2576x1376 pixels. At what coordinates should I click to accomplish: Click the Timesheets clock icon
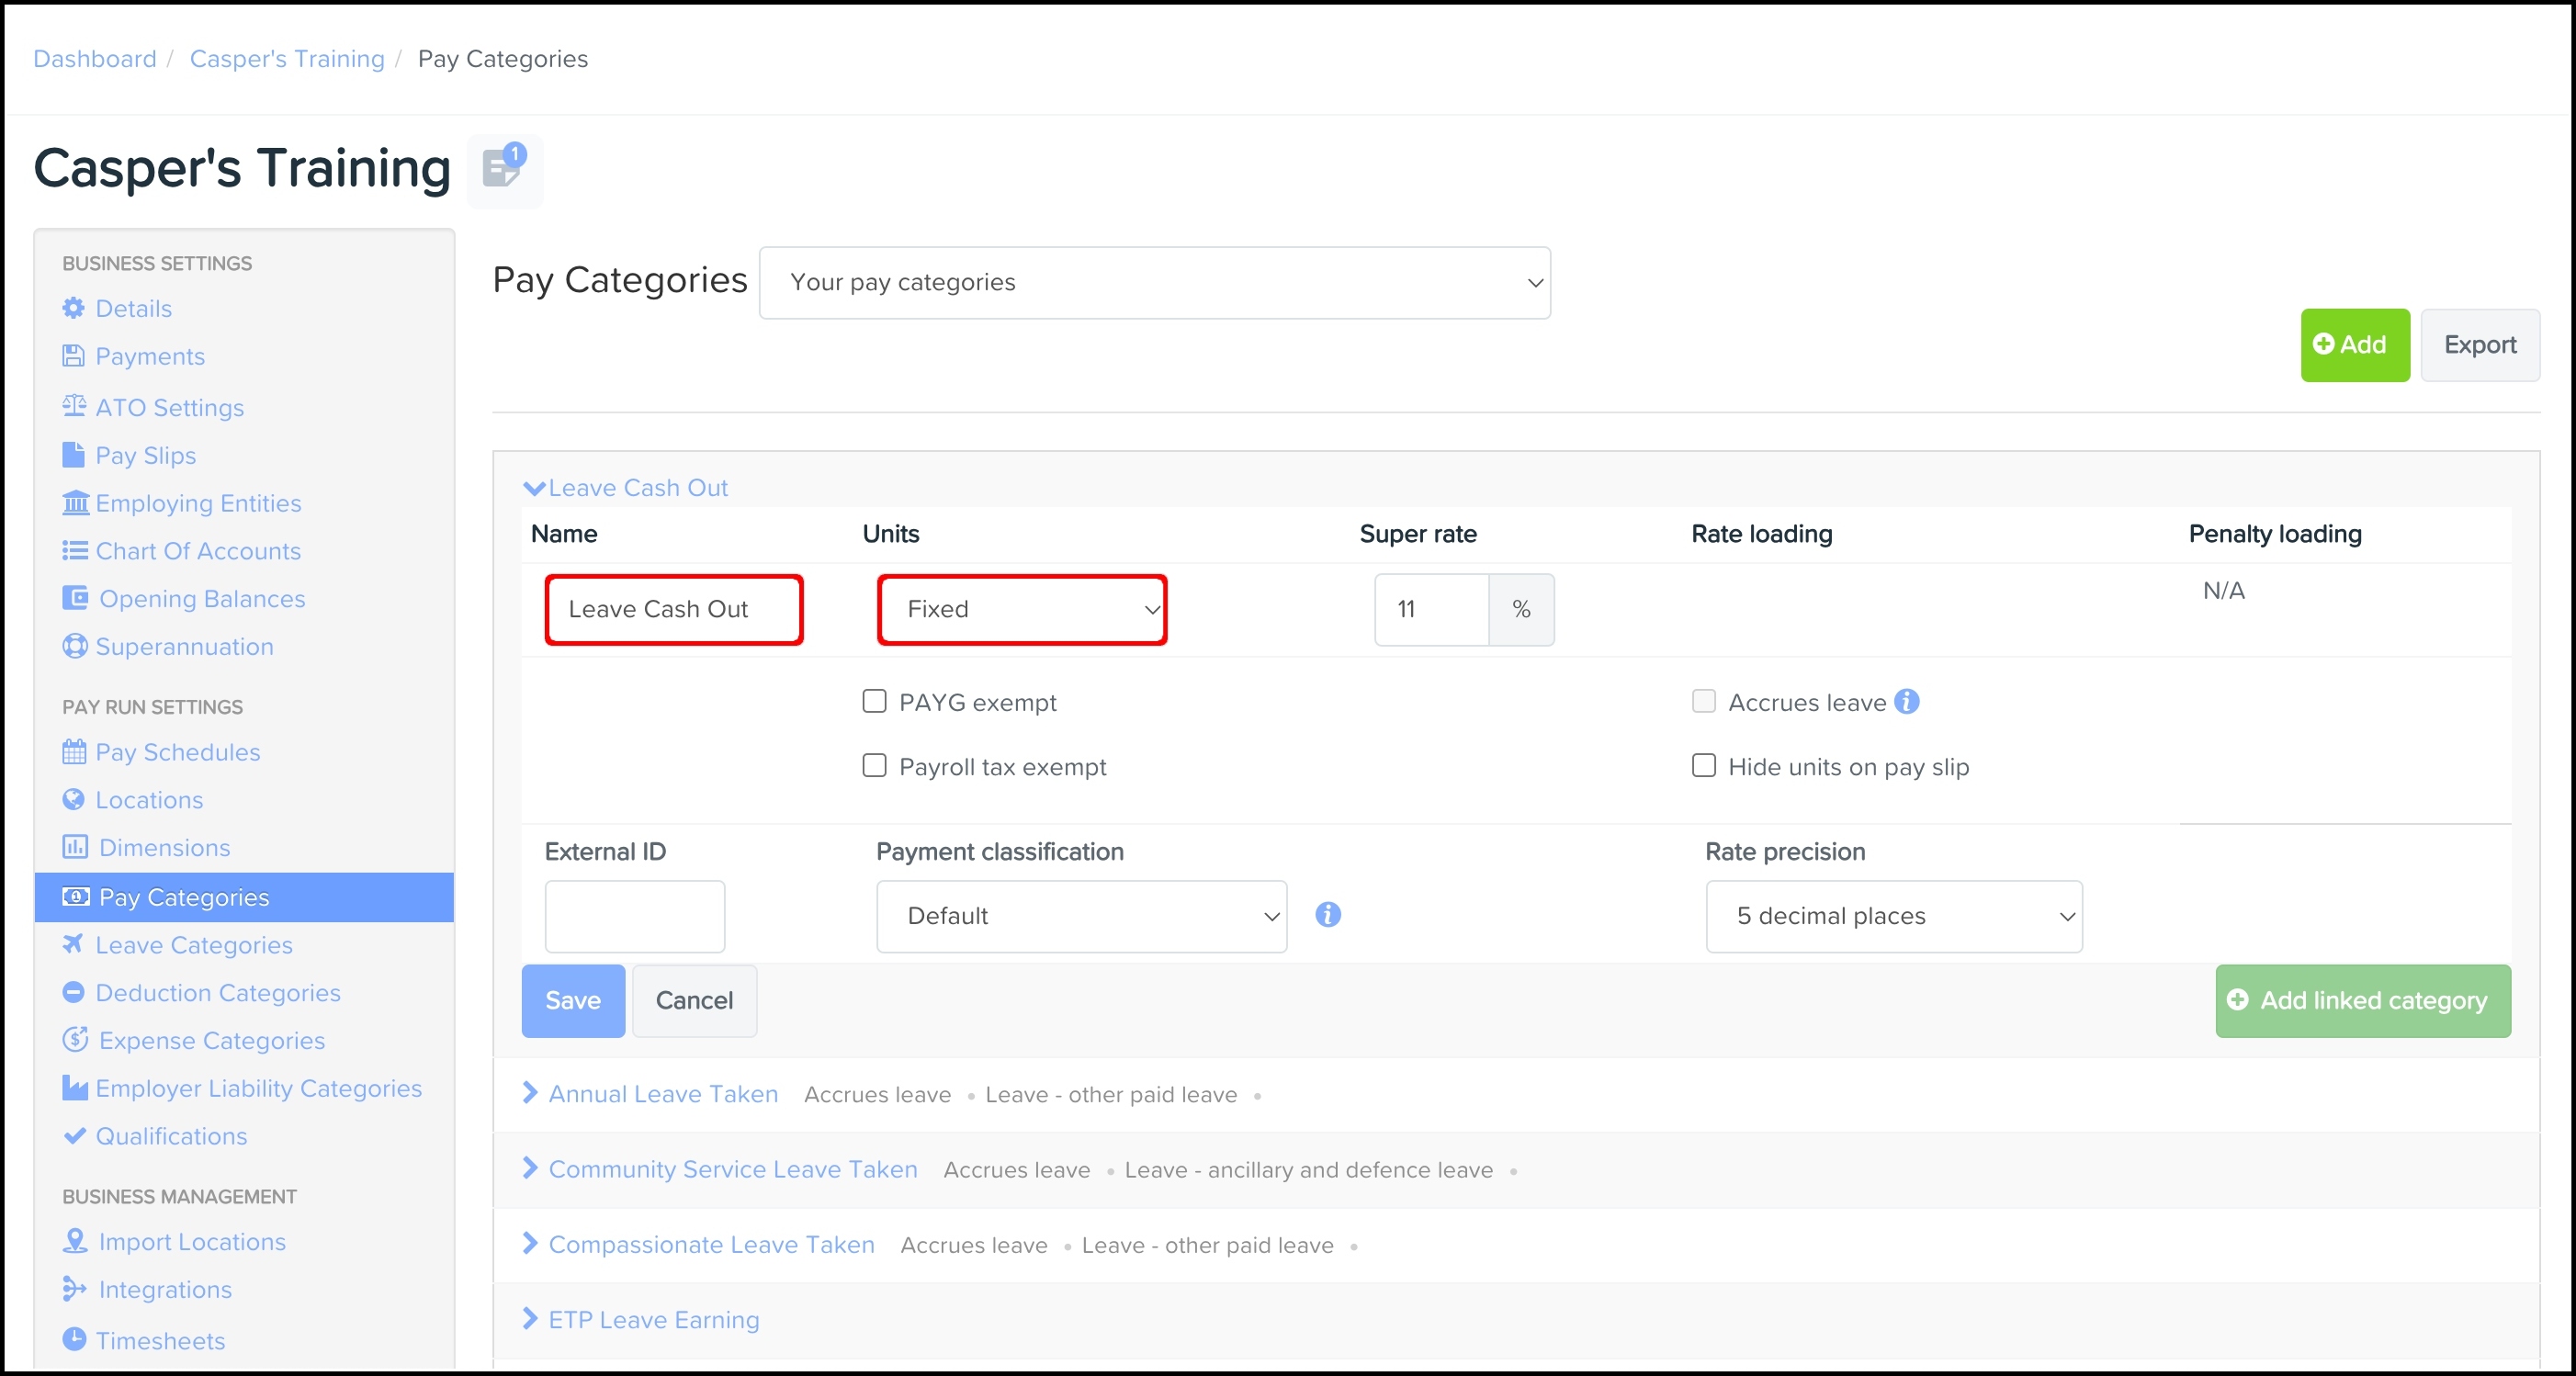click(x=74, y=1339)
